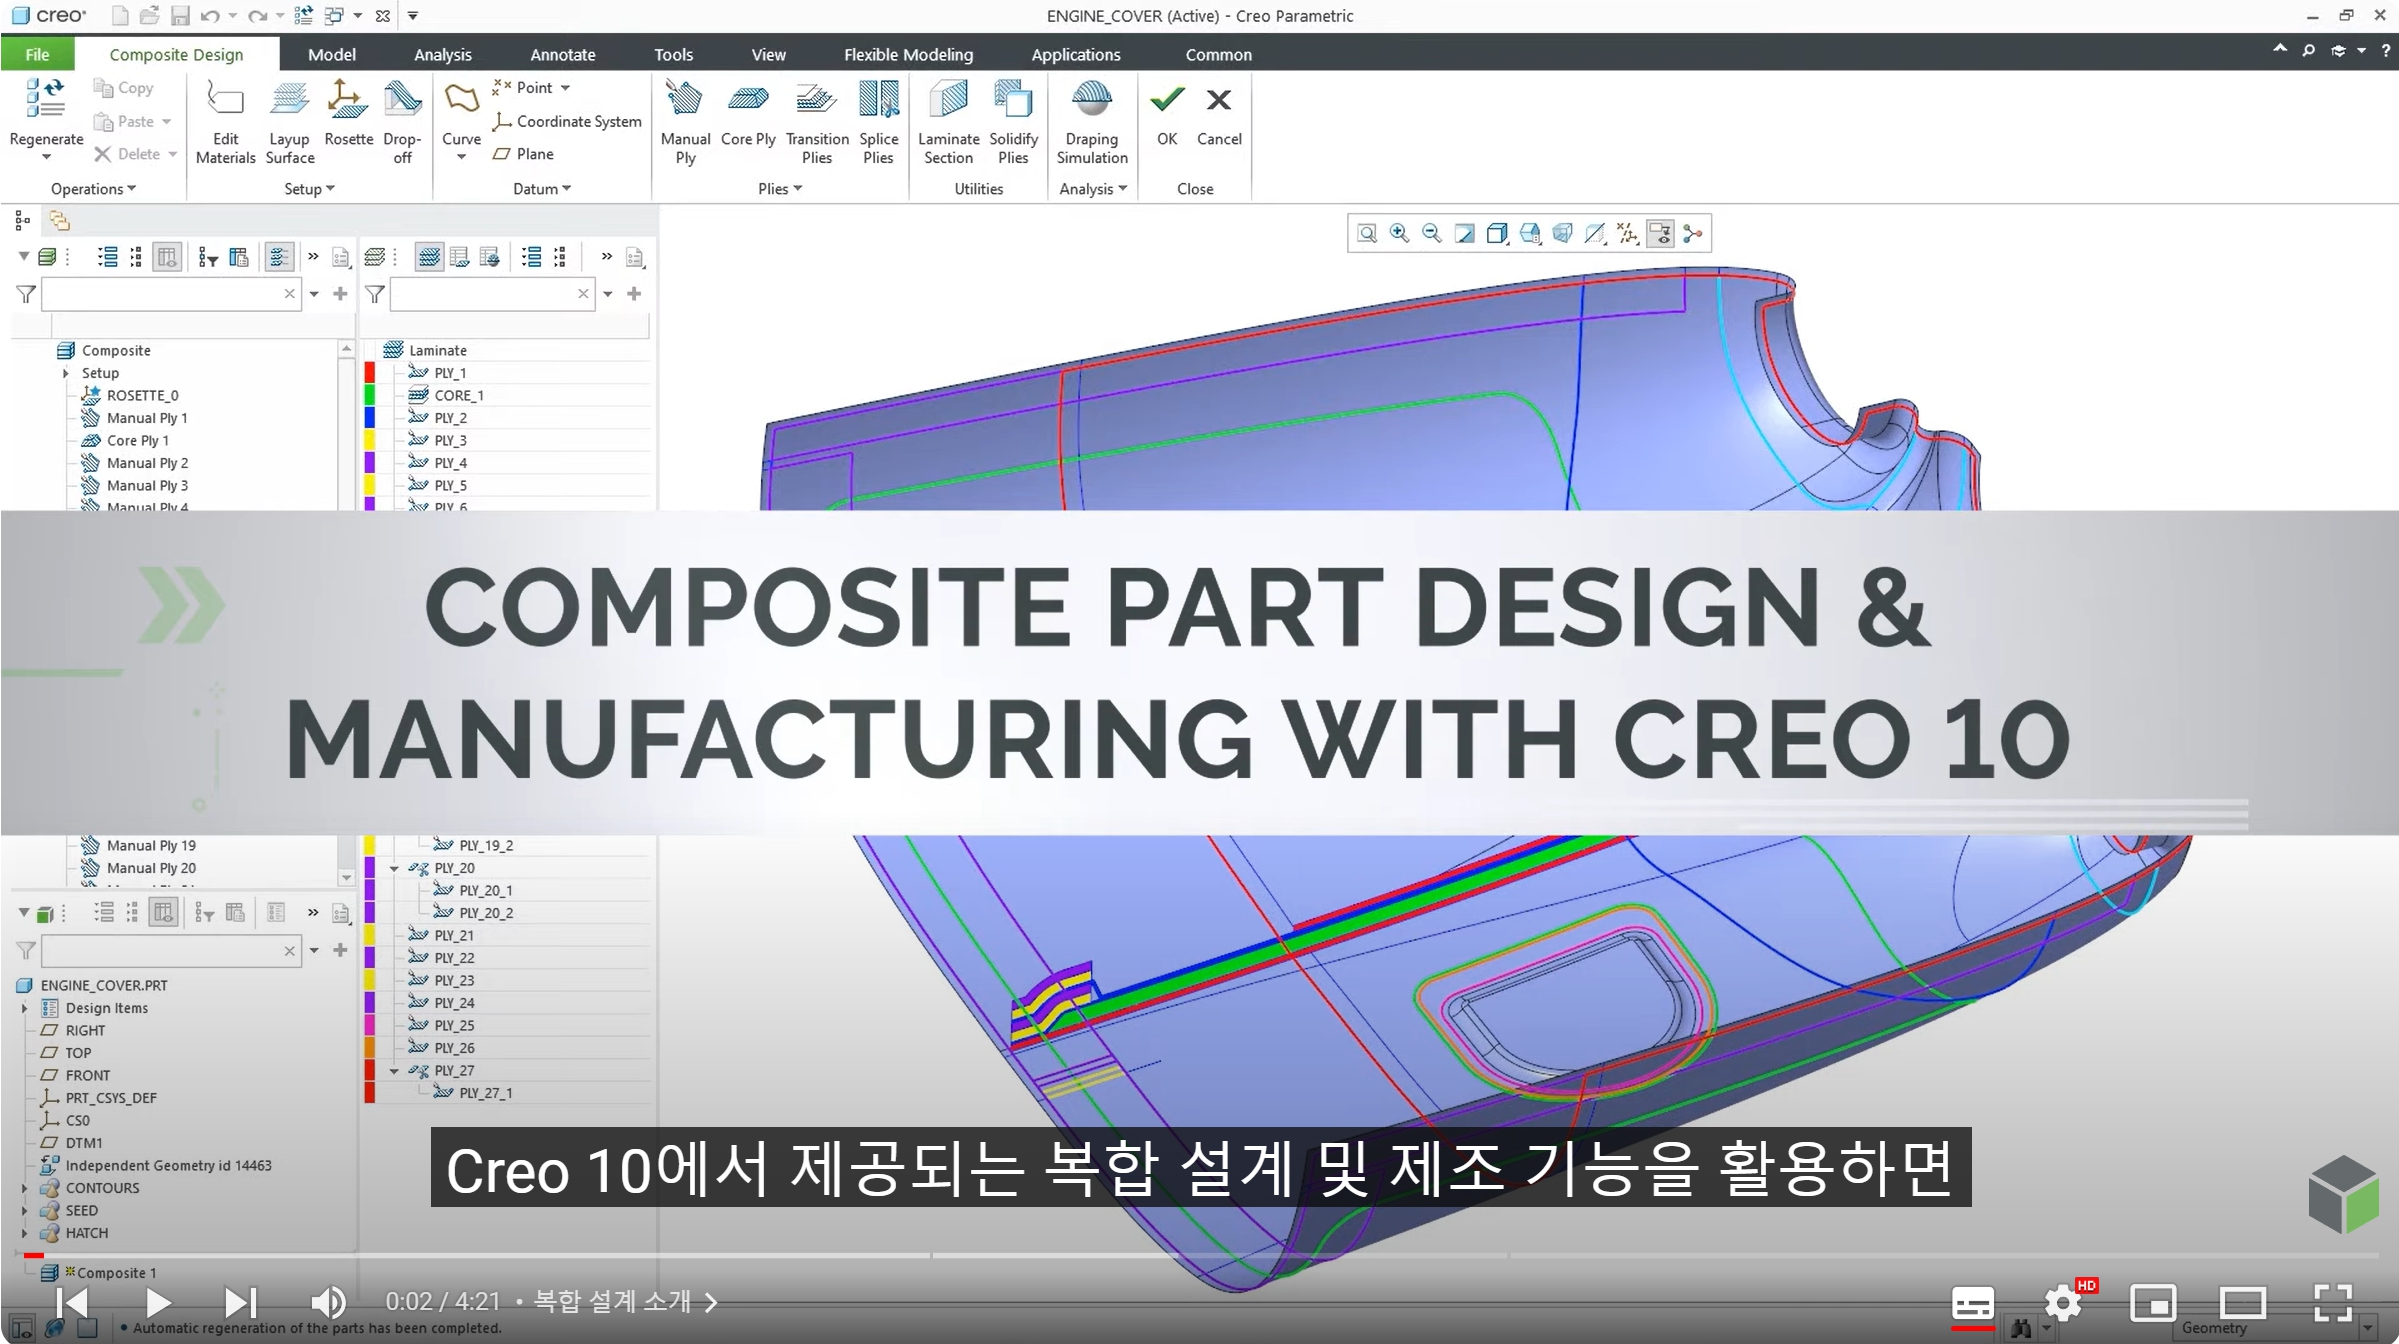This screenshot has width=2399, height=1344.
Task: Insert a Coordinate System datum
Action: (x=567, y=121)
